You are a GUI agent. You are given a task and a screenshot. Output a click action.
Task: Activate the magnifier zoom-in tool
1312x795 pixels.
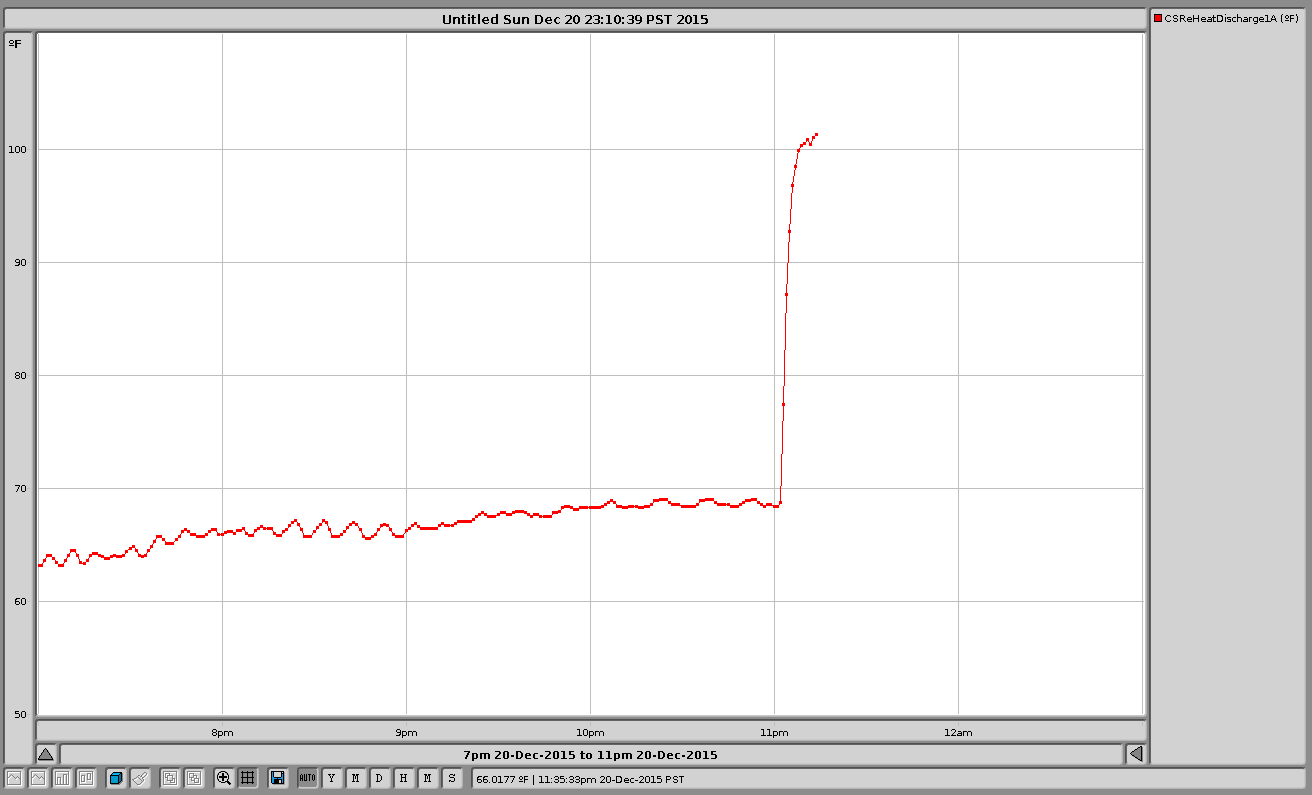(224, 778)
